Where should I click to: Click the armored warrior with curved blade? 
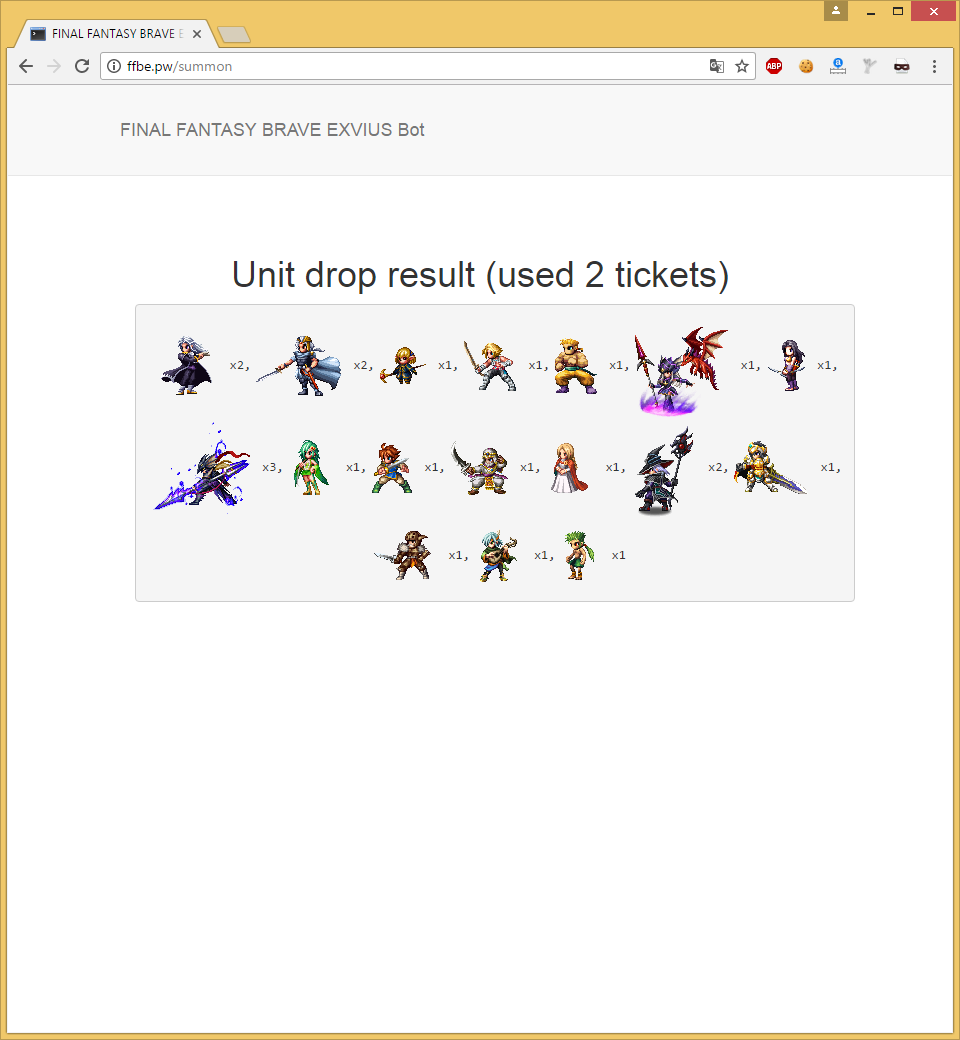point(480,468)
